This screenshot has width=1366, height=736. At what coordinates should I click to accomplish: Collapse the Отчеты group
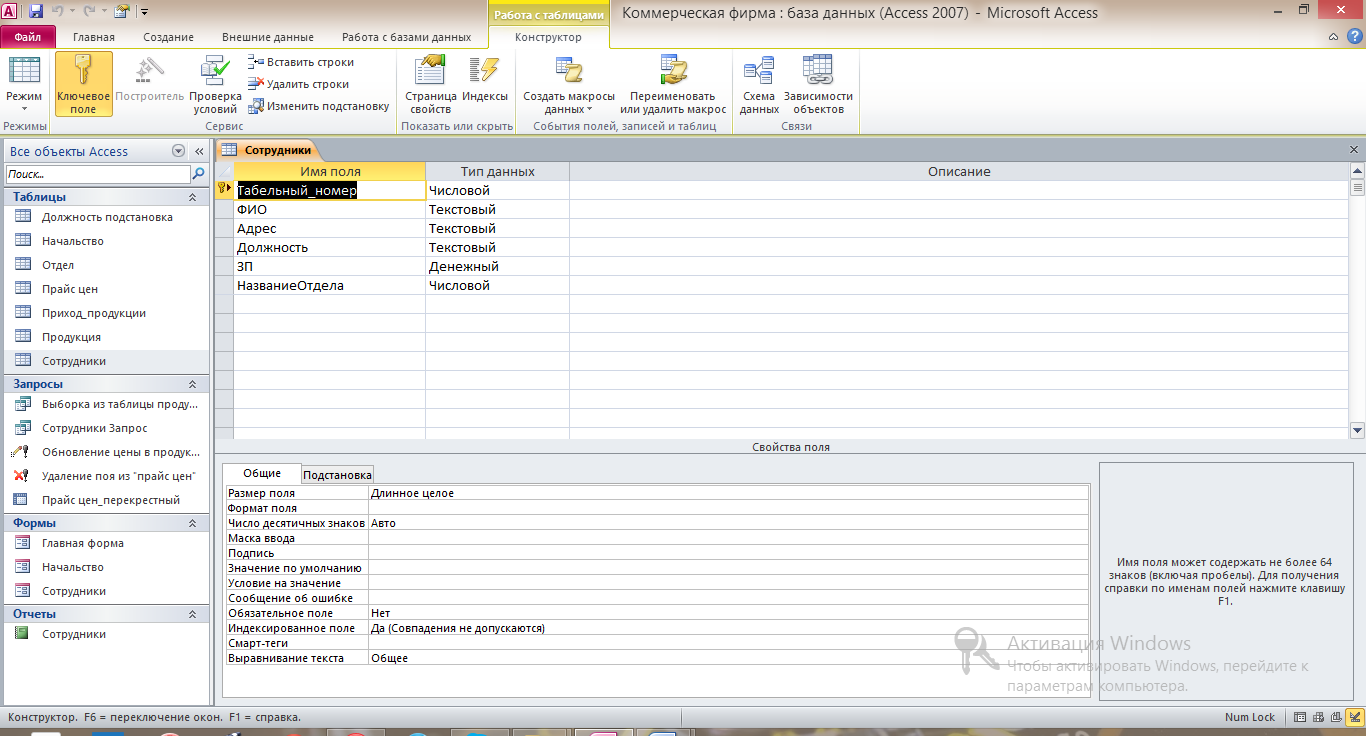pos(193,614)
